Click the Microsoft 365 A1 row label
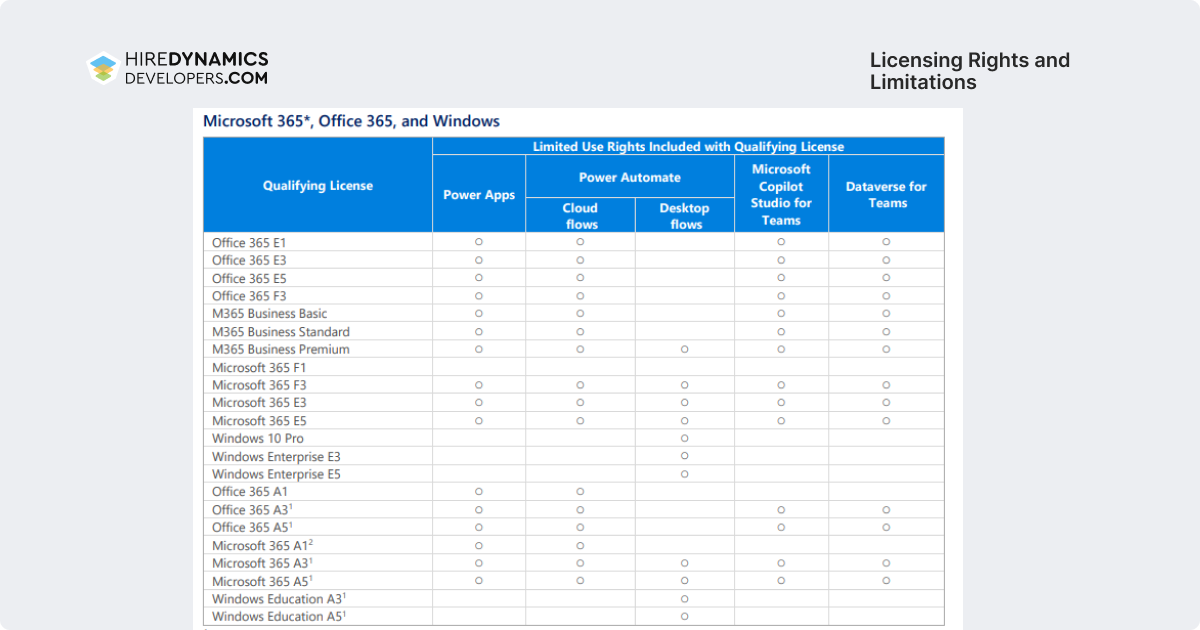This screenshot has height=630, width=1200. point(263,546)
